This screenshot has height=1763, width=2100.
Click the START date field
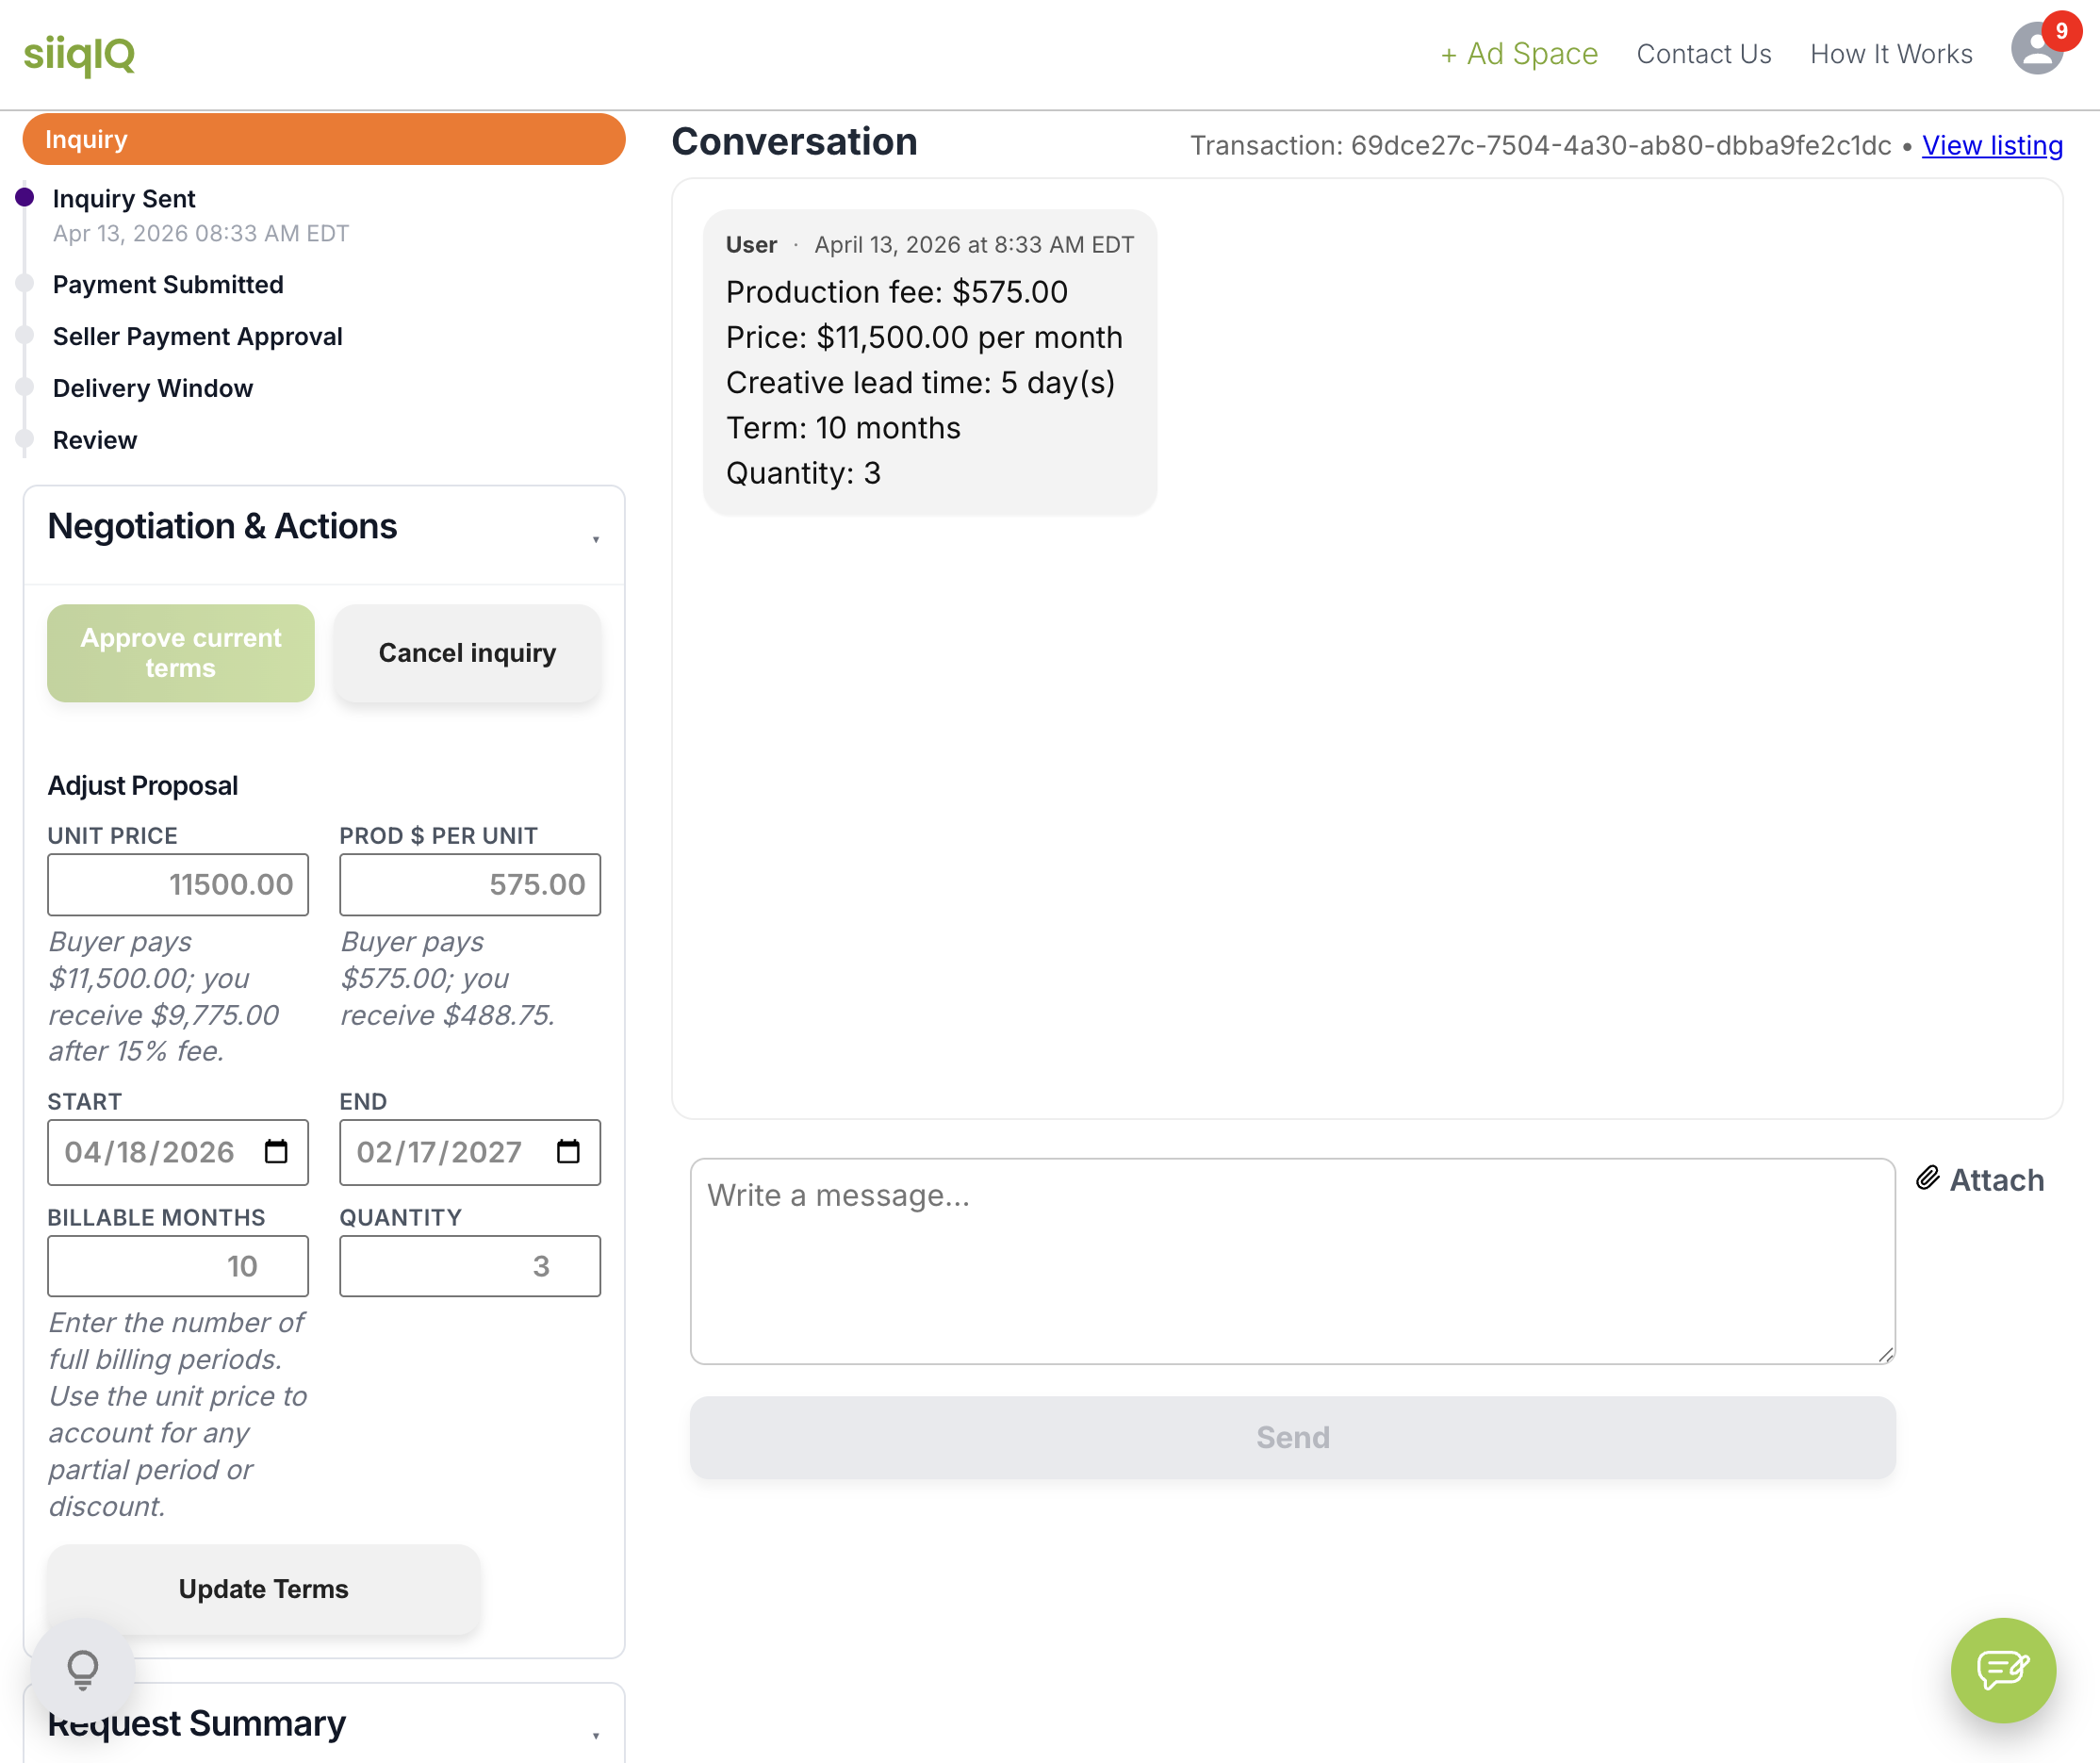[x=178, y=1151]
